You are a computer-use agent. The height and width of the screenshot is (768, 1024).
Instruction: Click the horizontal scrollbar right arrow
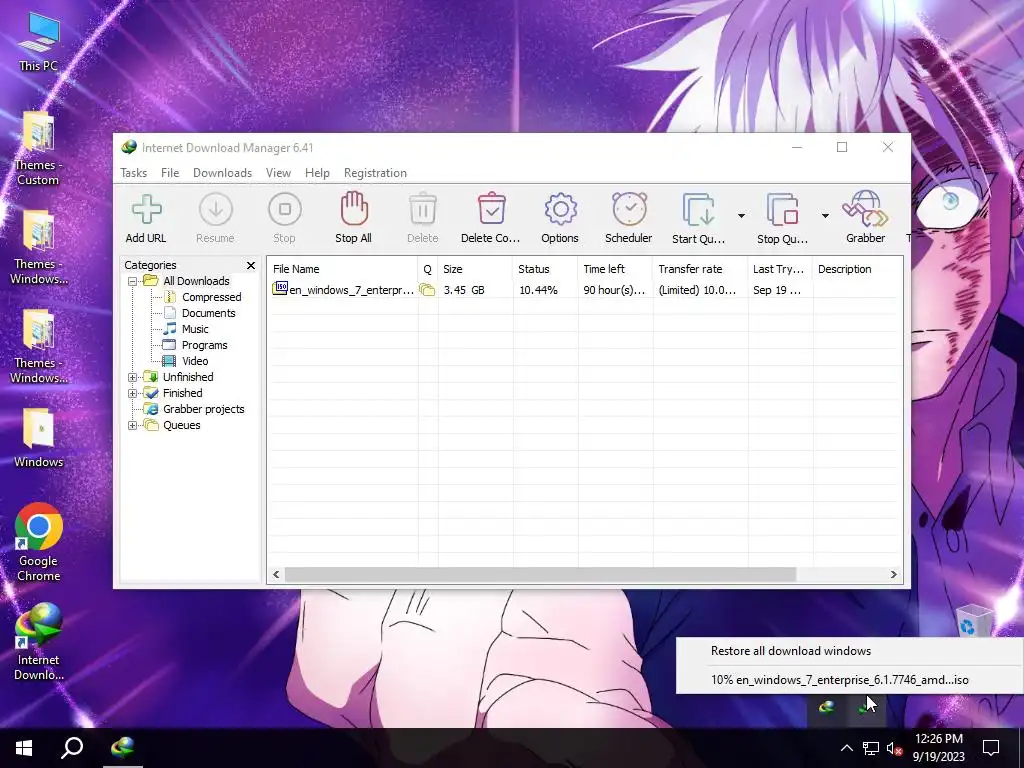click(894, 575)
